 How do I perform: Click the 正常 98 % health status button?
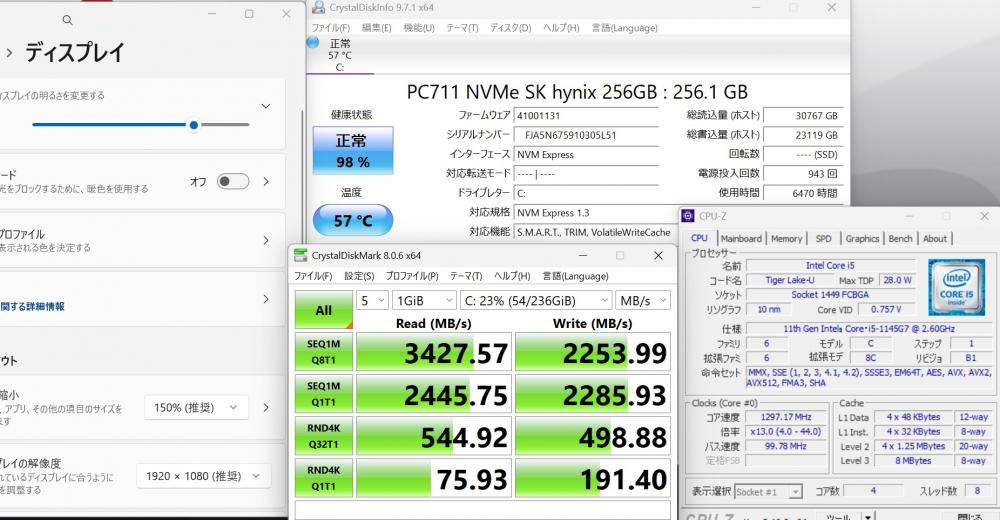pyautogui.click(x=353, y=151)
